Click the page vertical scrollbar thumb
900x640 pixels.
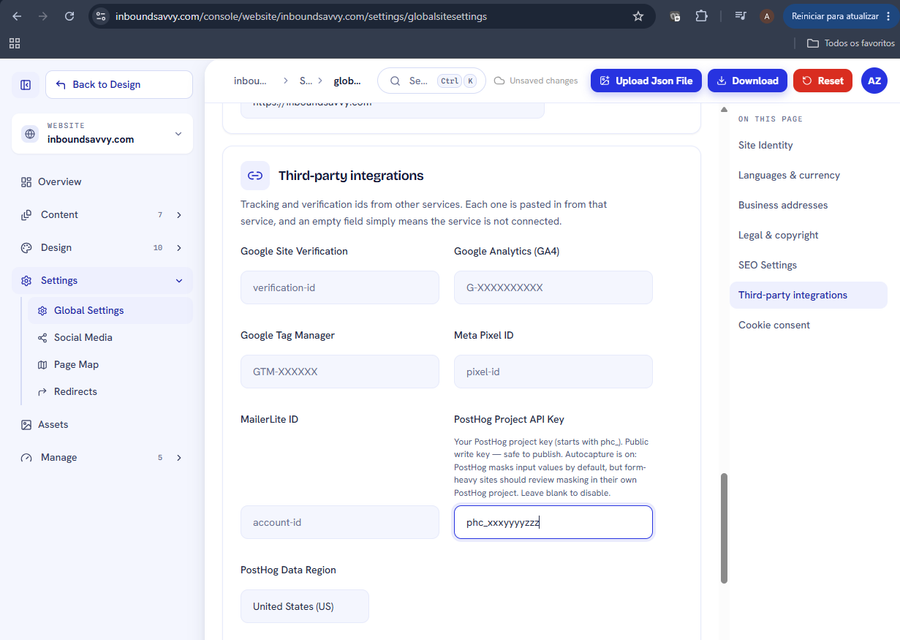724,528
